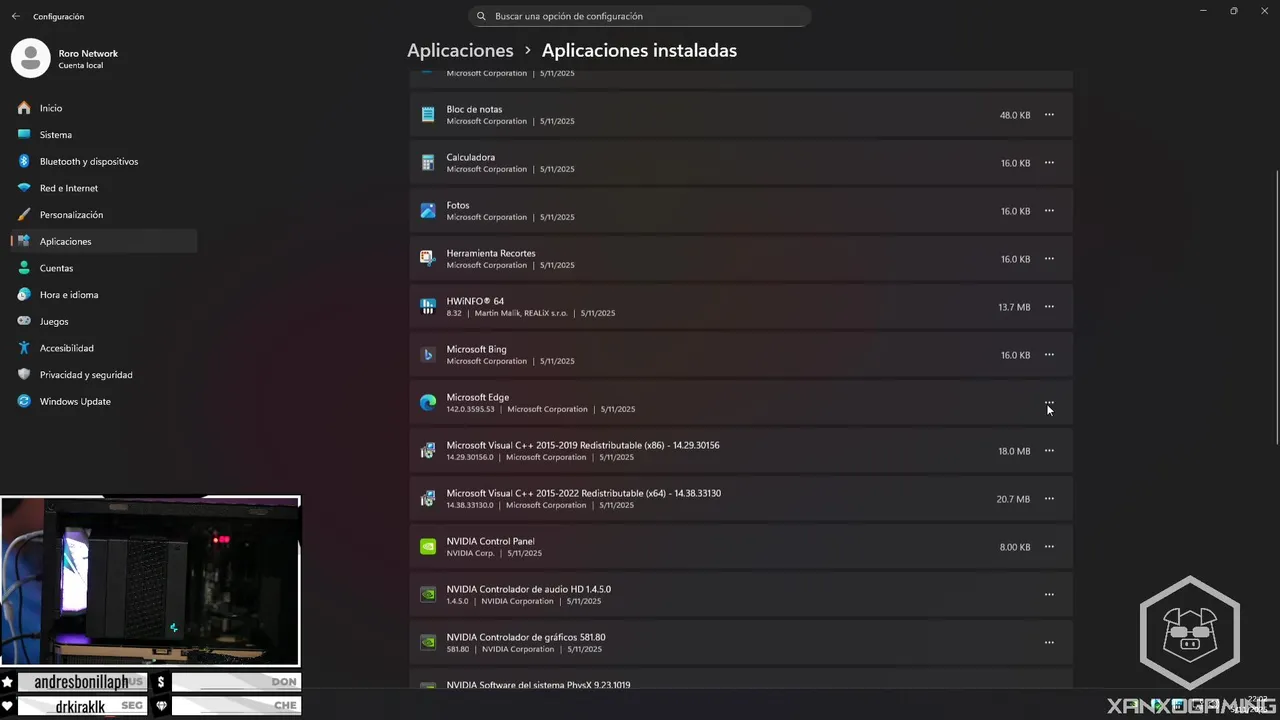The image size is (1280, 720).
Task: Click the Aplicaciones instaladas breadcrumb title
Action: 639,50
